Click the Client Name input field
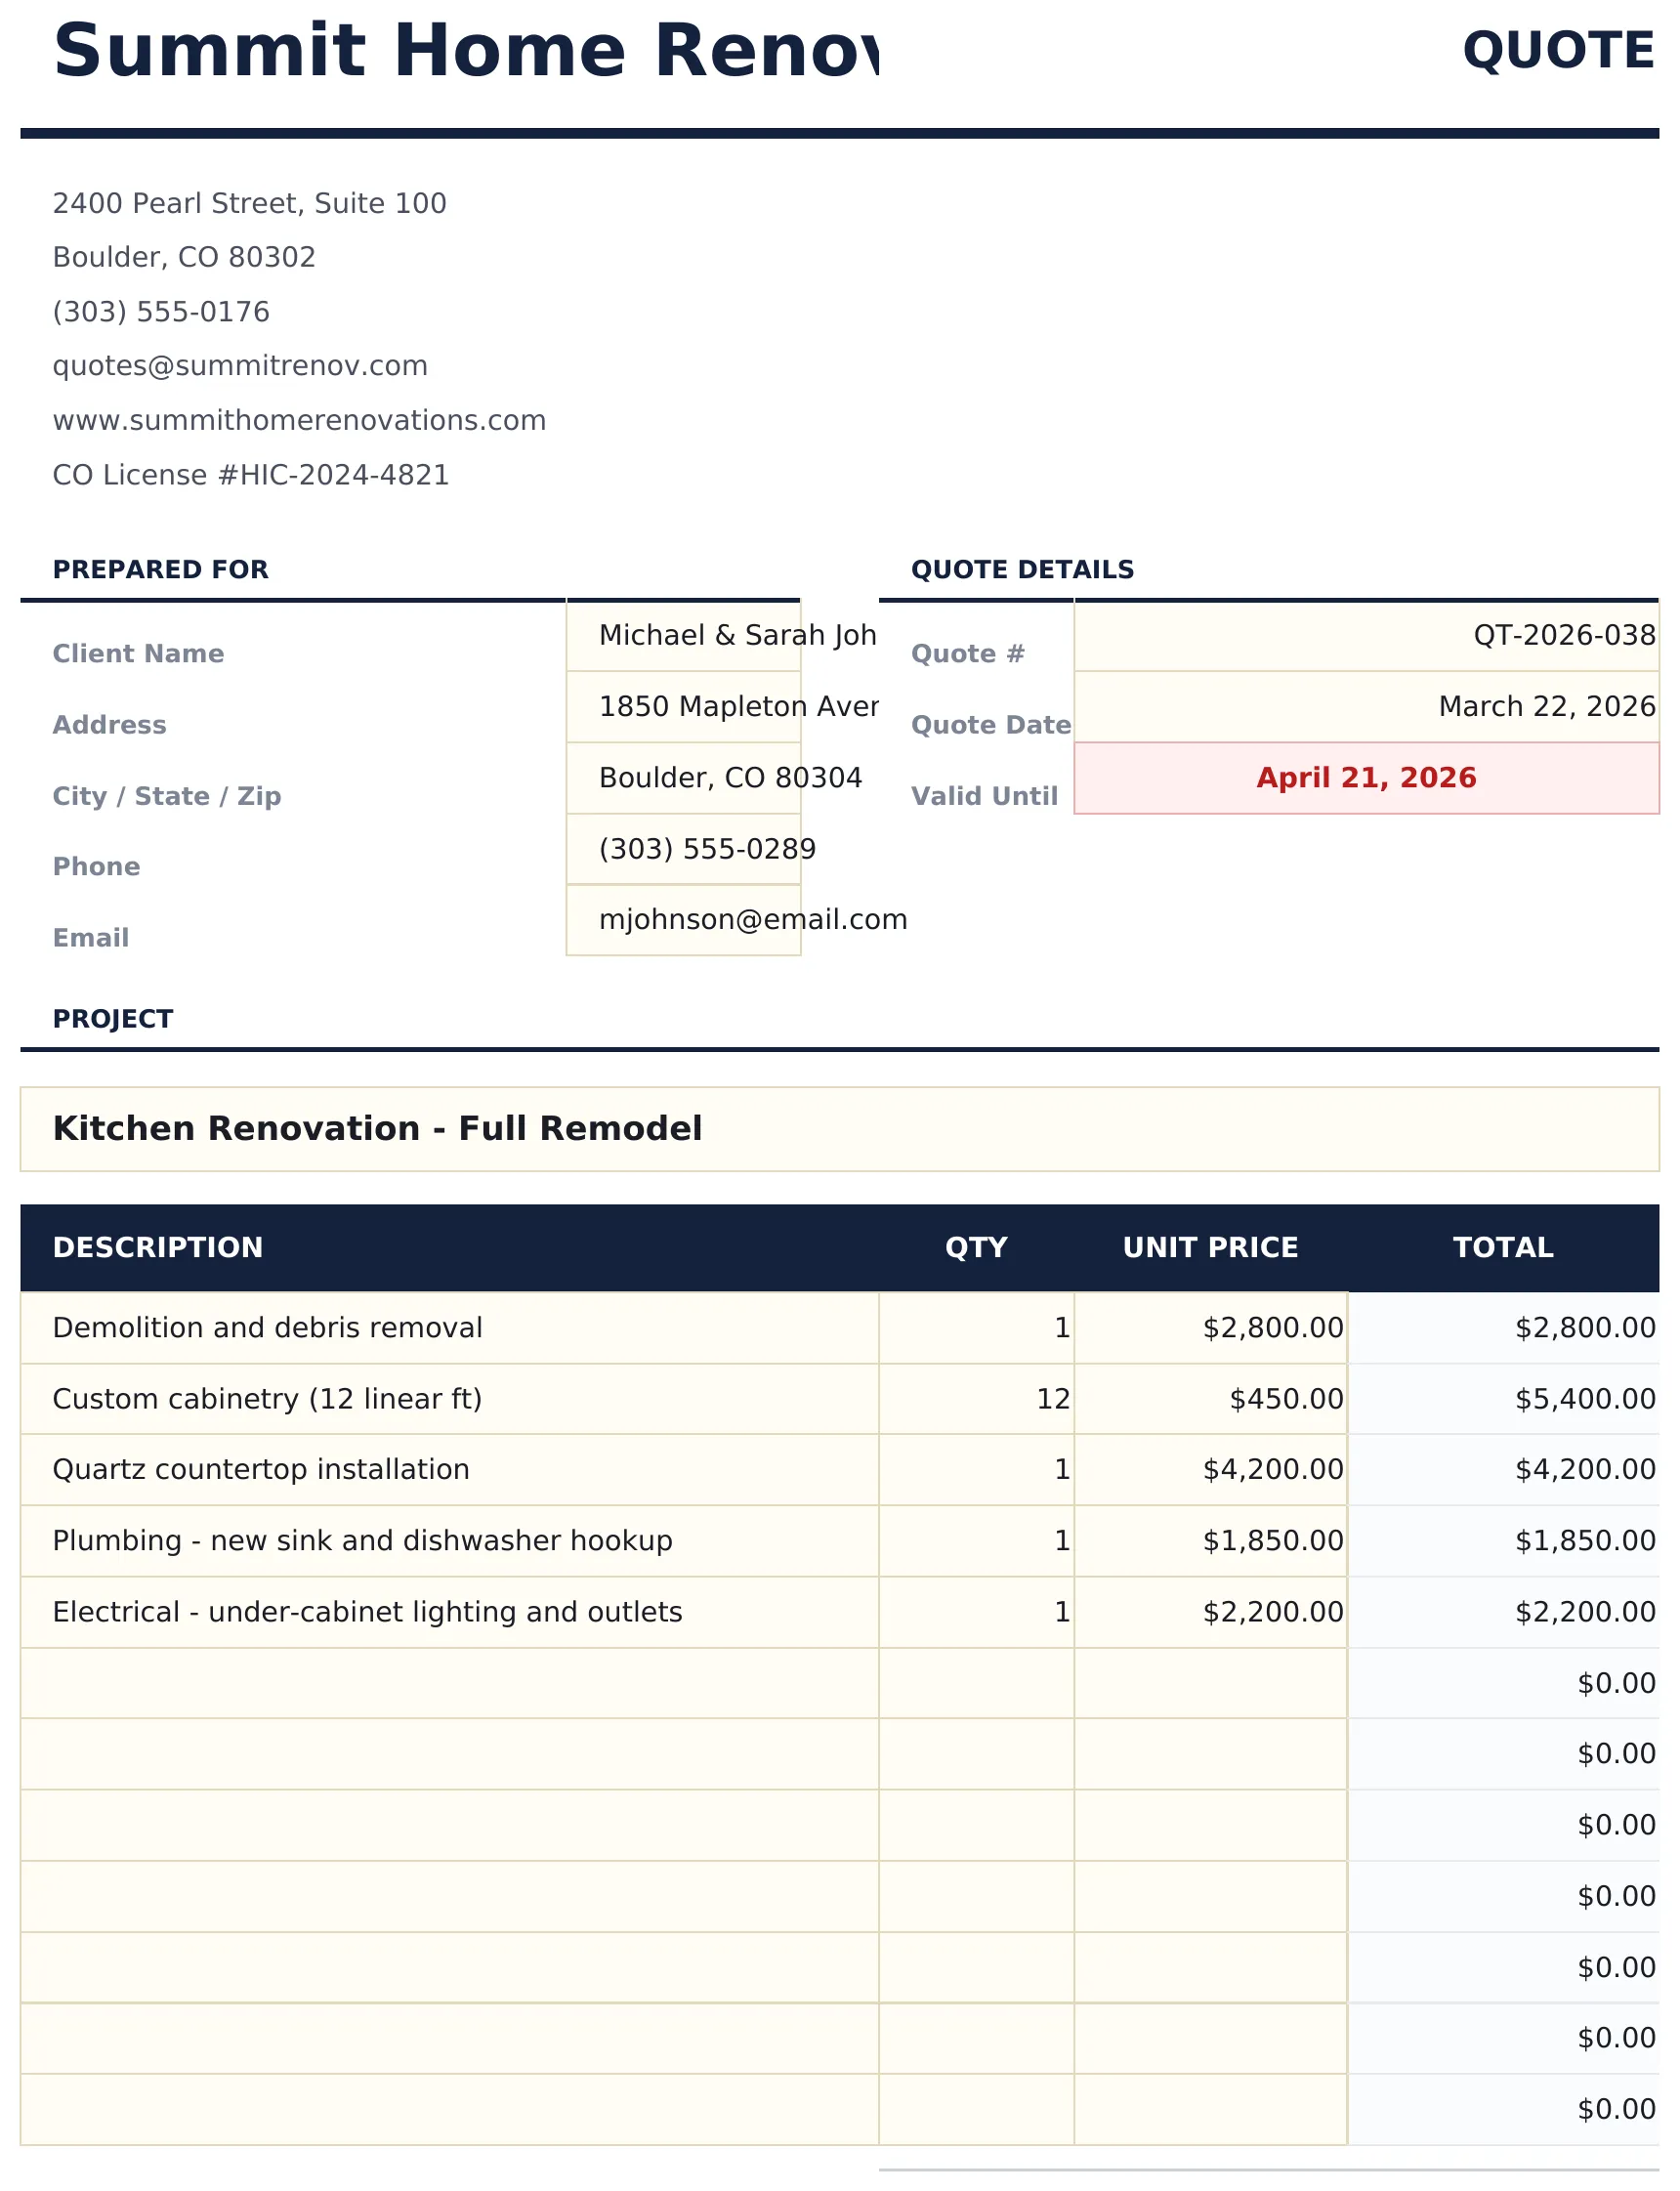 683,636
